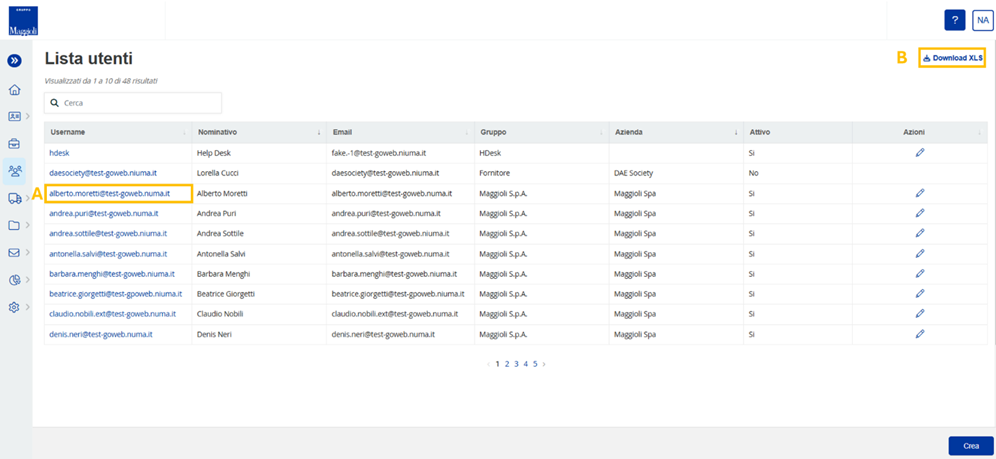Edit Alberto Moretti with pencil icon
Image resolution: width=996 pixels, height=459 pixels.
tap(920, 192)
